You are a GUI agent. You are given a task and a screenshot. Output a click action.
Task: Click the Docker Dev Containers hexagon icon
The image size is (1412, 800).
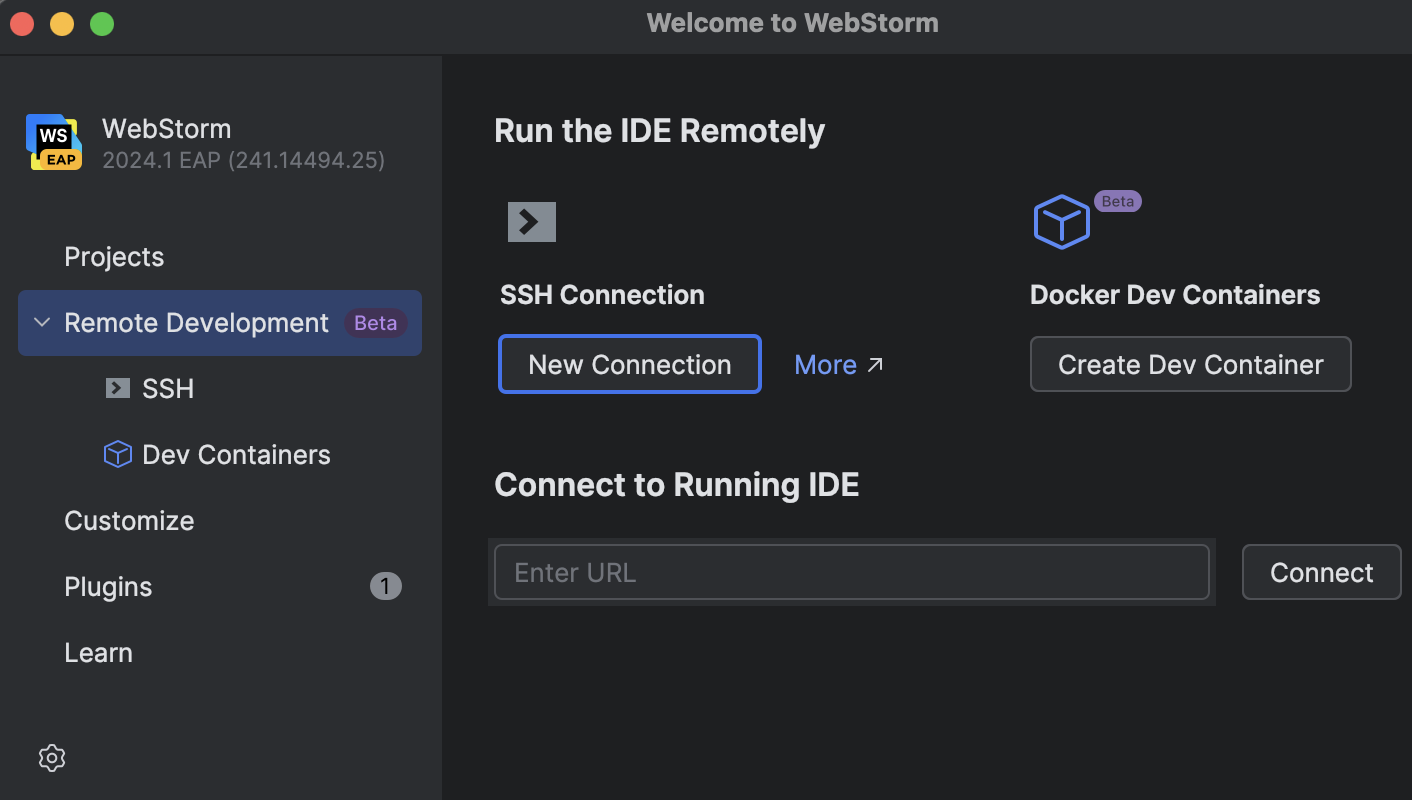[x=1061, y=221]
